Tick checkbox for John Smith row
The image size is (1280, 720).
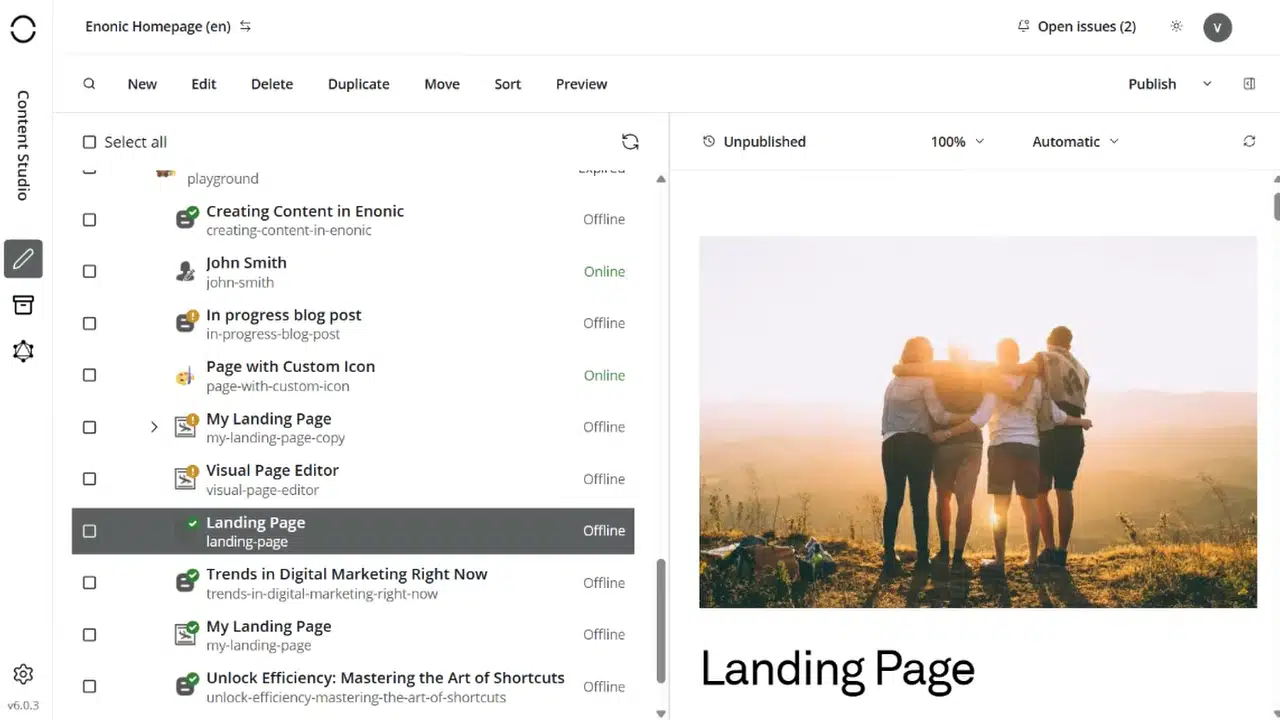click(89, 272)
